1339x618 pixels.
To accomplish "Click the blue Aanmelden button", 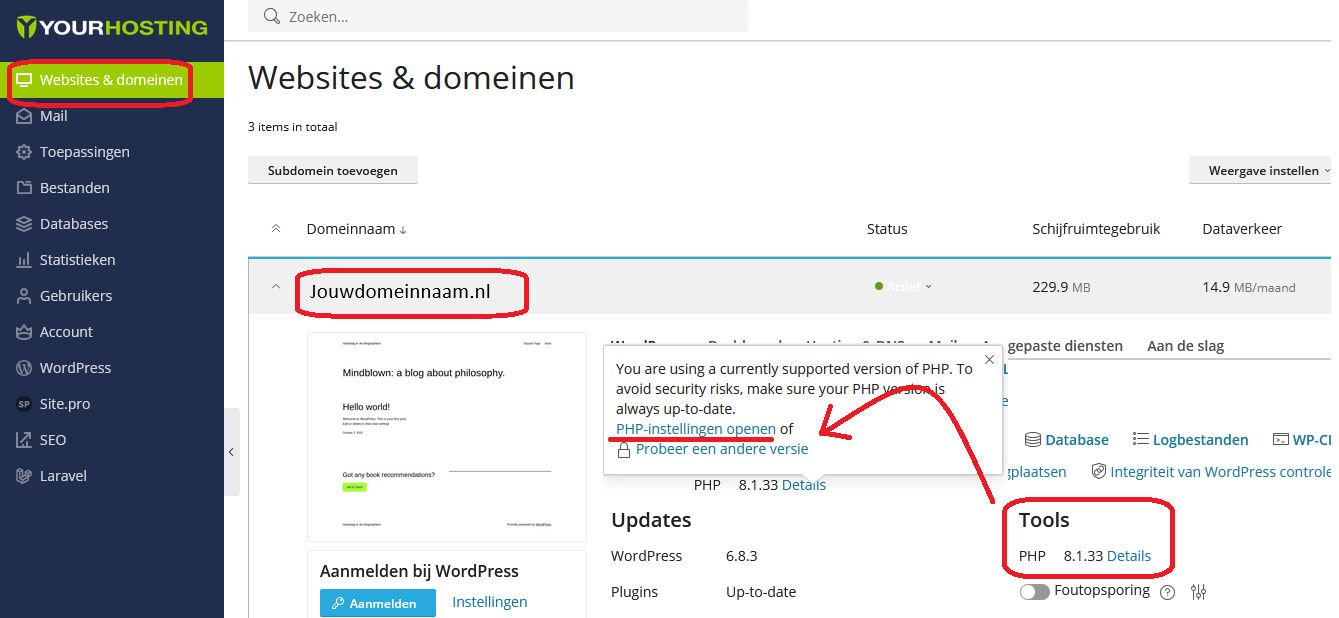I will pos(378,603).
